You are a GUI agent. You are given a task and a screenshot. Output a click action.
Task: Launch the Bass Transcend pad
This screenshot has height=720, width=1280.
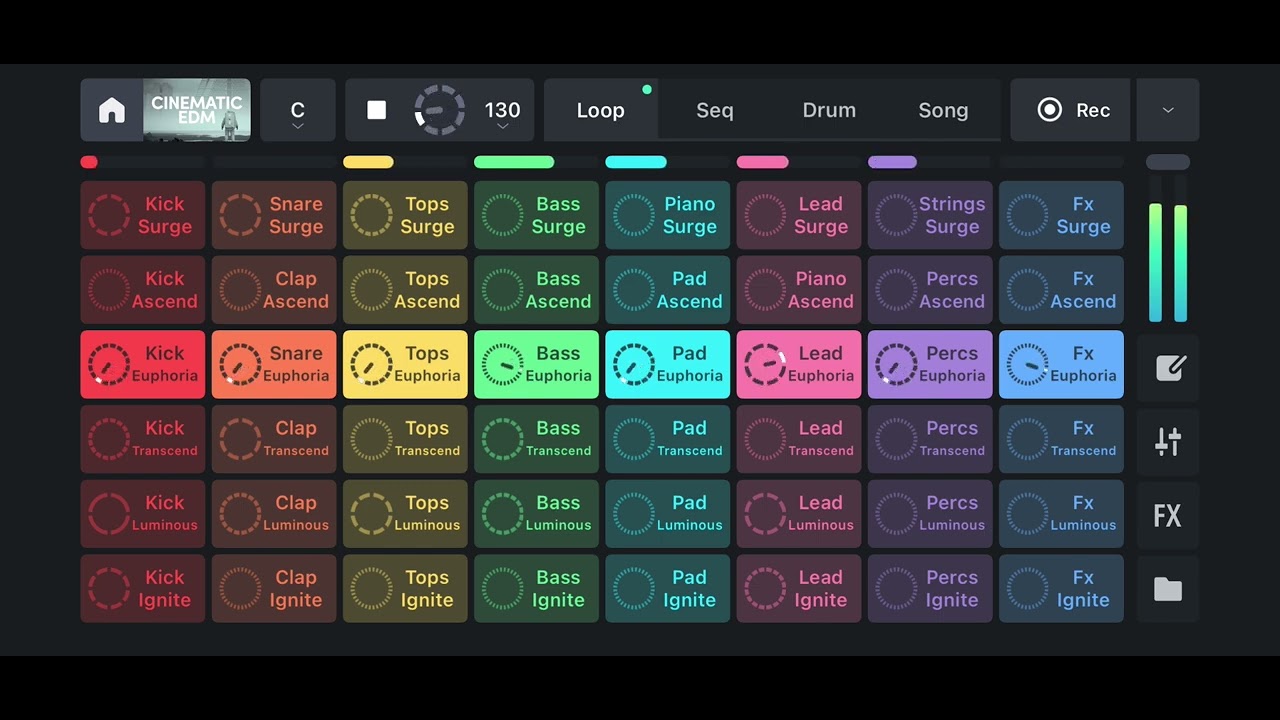(x=536, y=439)
